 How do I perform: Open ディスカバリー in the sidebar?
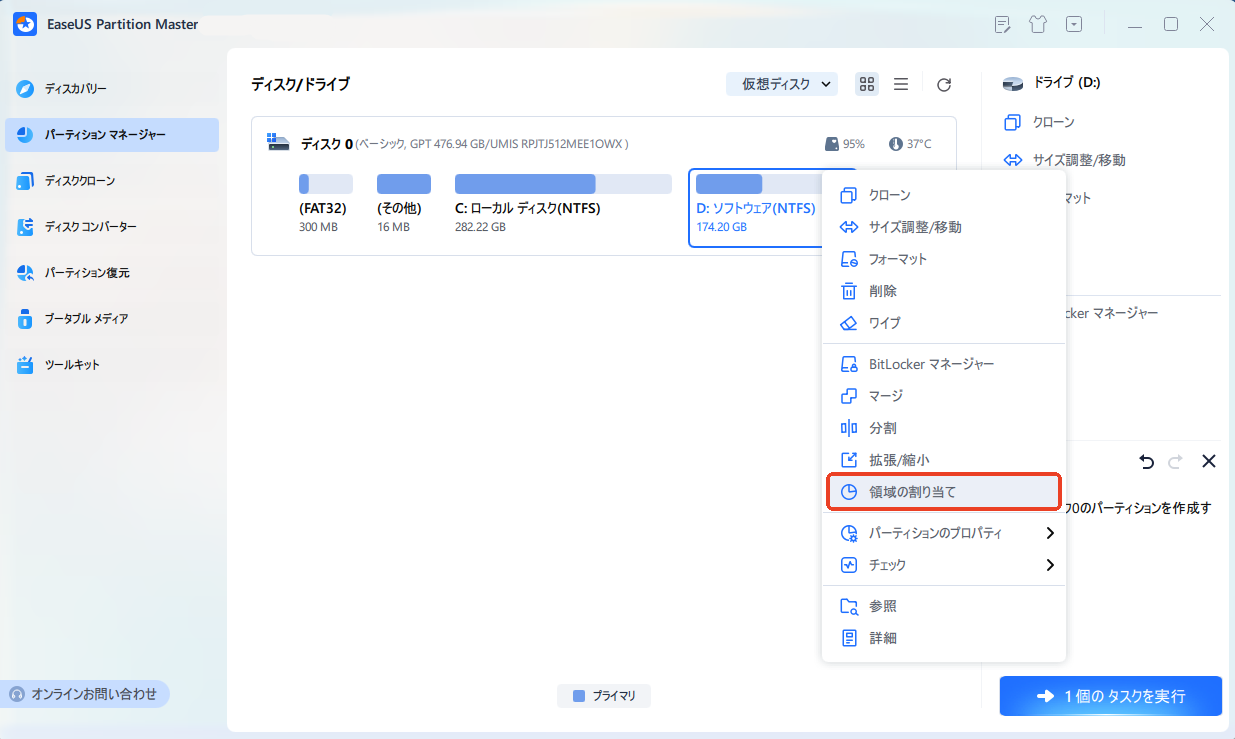112,89
